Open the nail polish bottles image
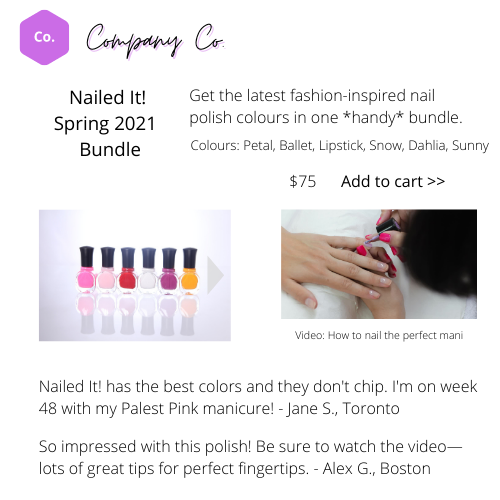 click(x=135, y=275)
